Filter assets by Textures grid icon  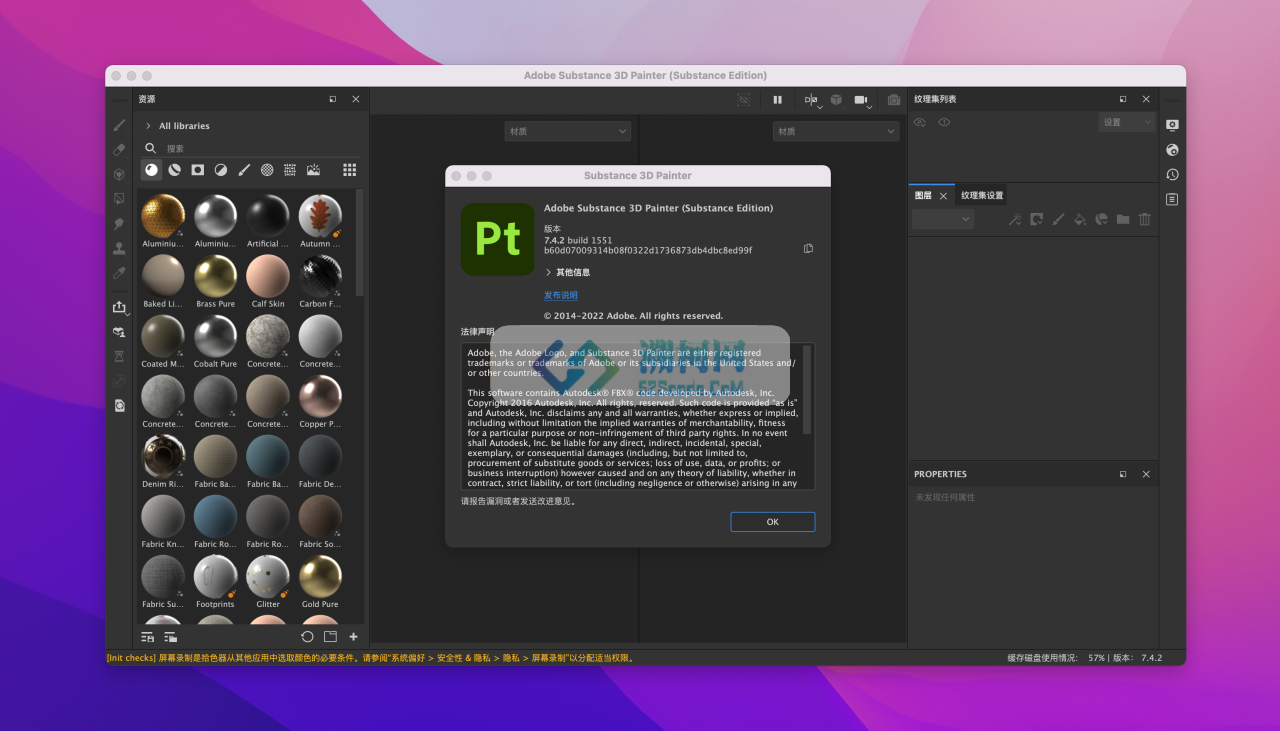(x=290, y=170)
